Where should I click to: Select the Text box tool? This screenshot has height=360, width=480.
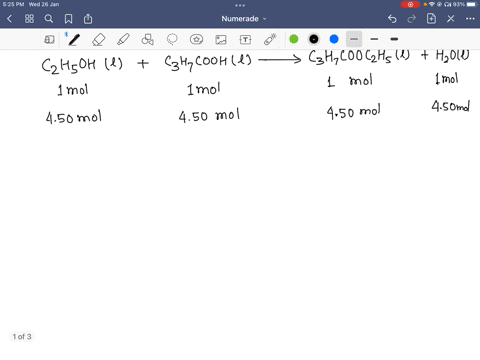(245, 39)
